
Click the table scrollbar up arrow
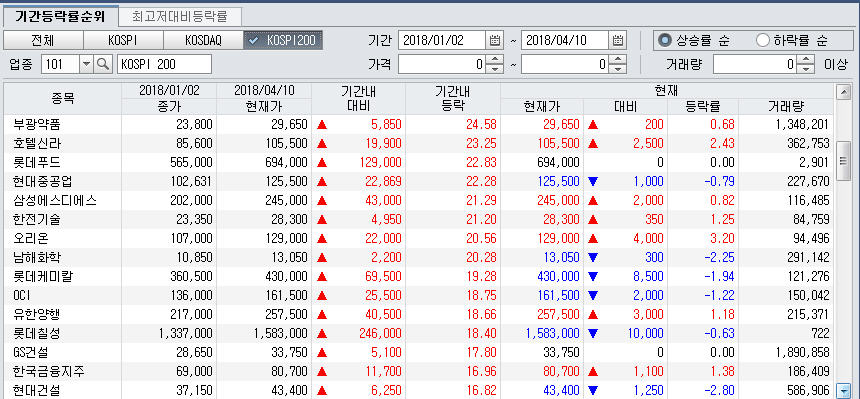(x=844, y=91)
